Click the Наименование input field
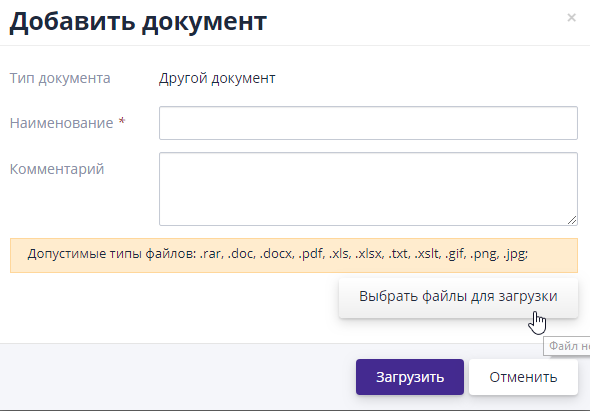Viewport: 590px width, 411px height. pos(368,123)
